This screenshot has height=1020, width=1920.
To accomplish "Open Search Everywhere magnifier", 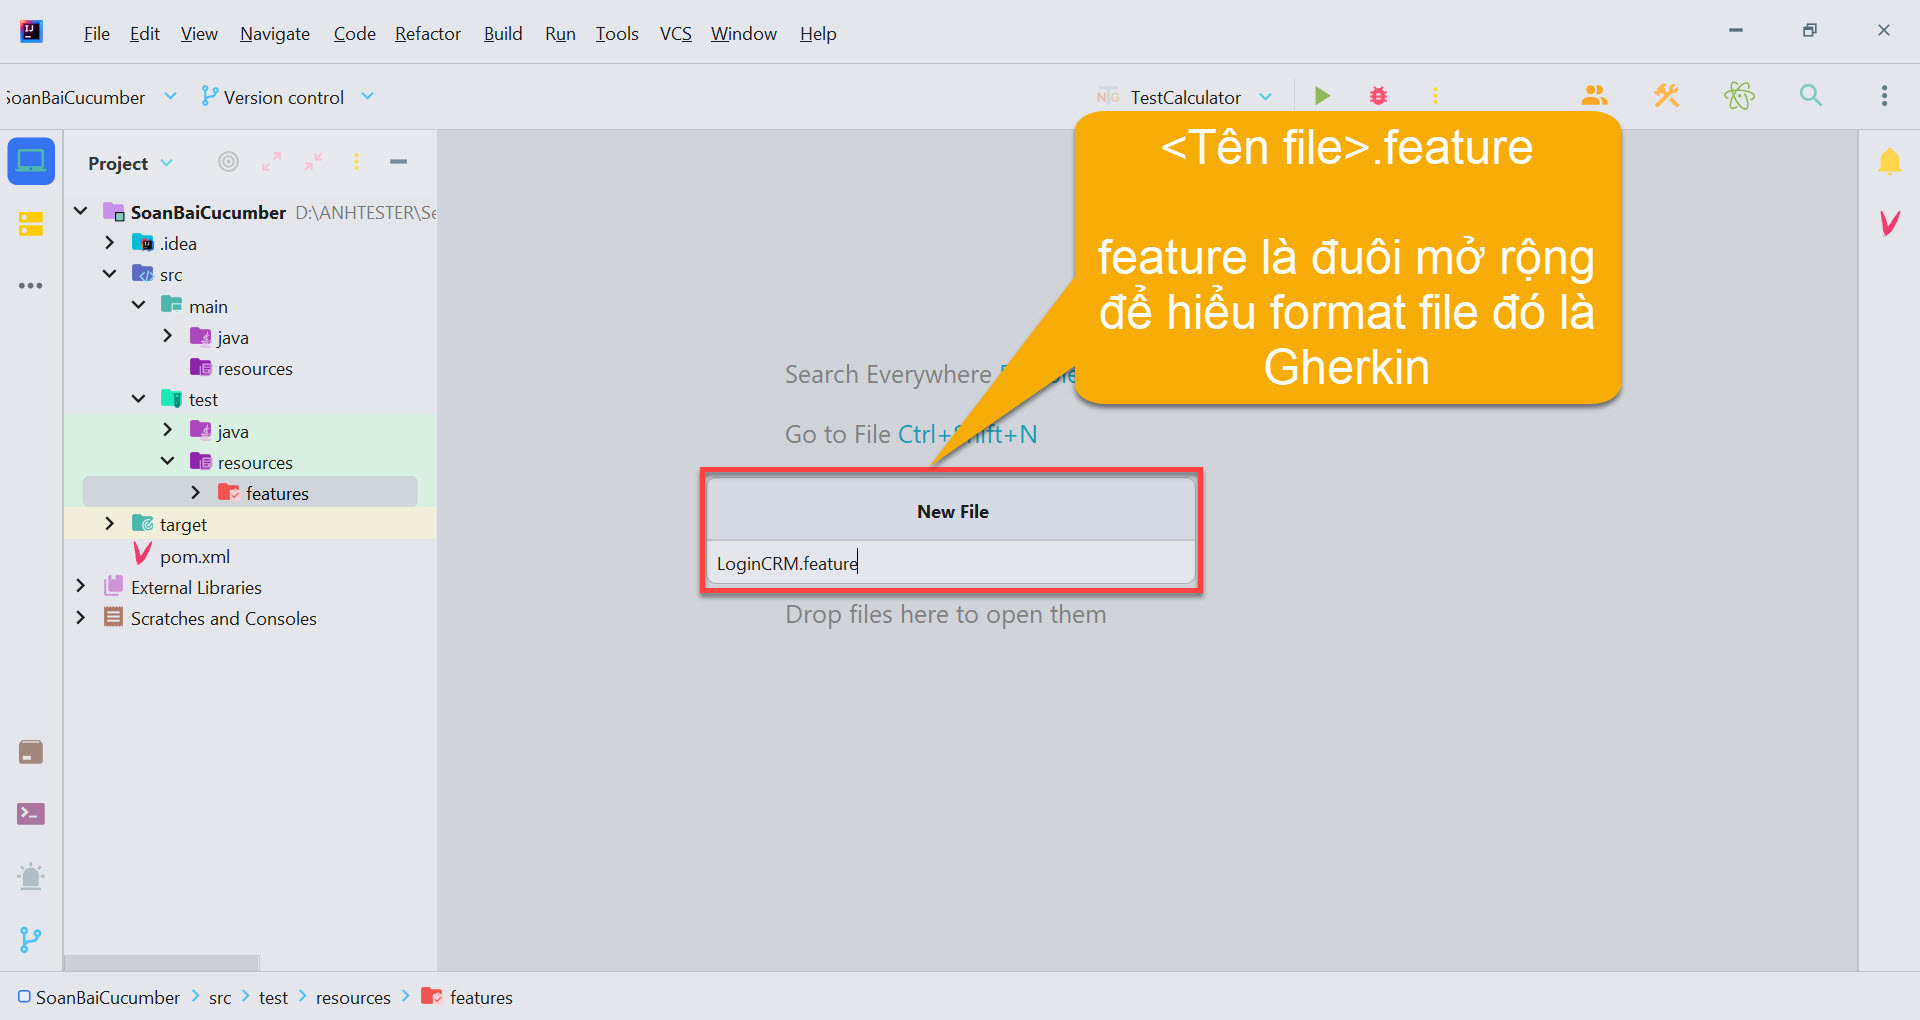I will [x=1811, y=96].
